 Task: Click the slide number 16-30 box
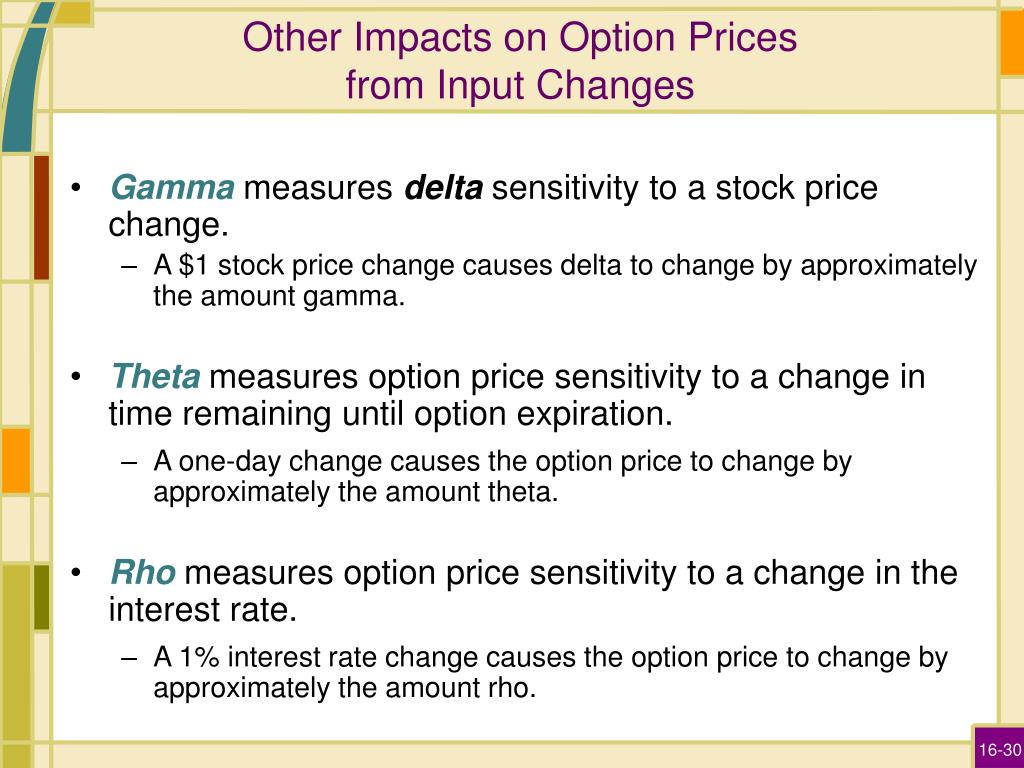coord(999,748)
